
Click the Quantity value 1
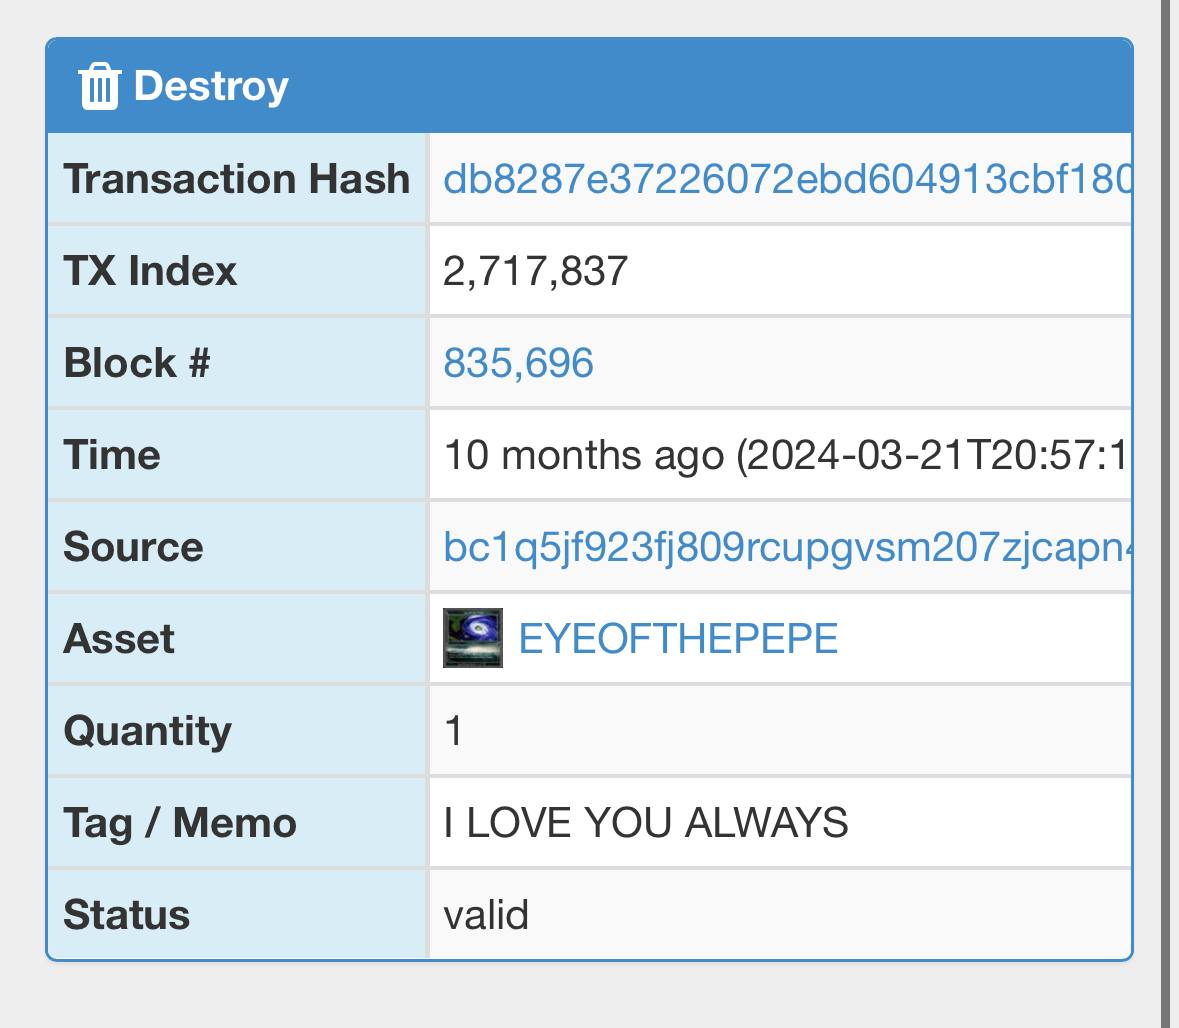[453, 730]
